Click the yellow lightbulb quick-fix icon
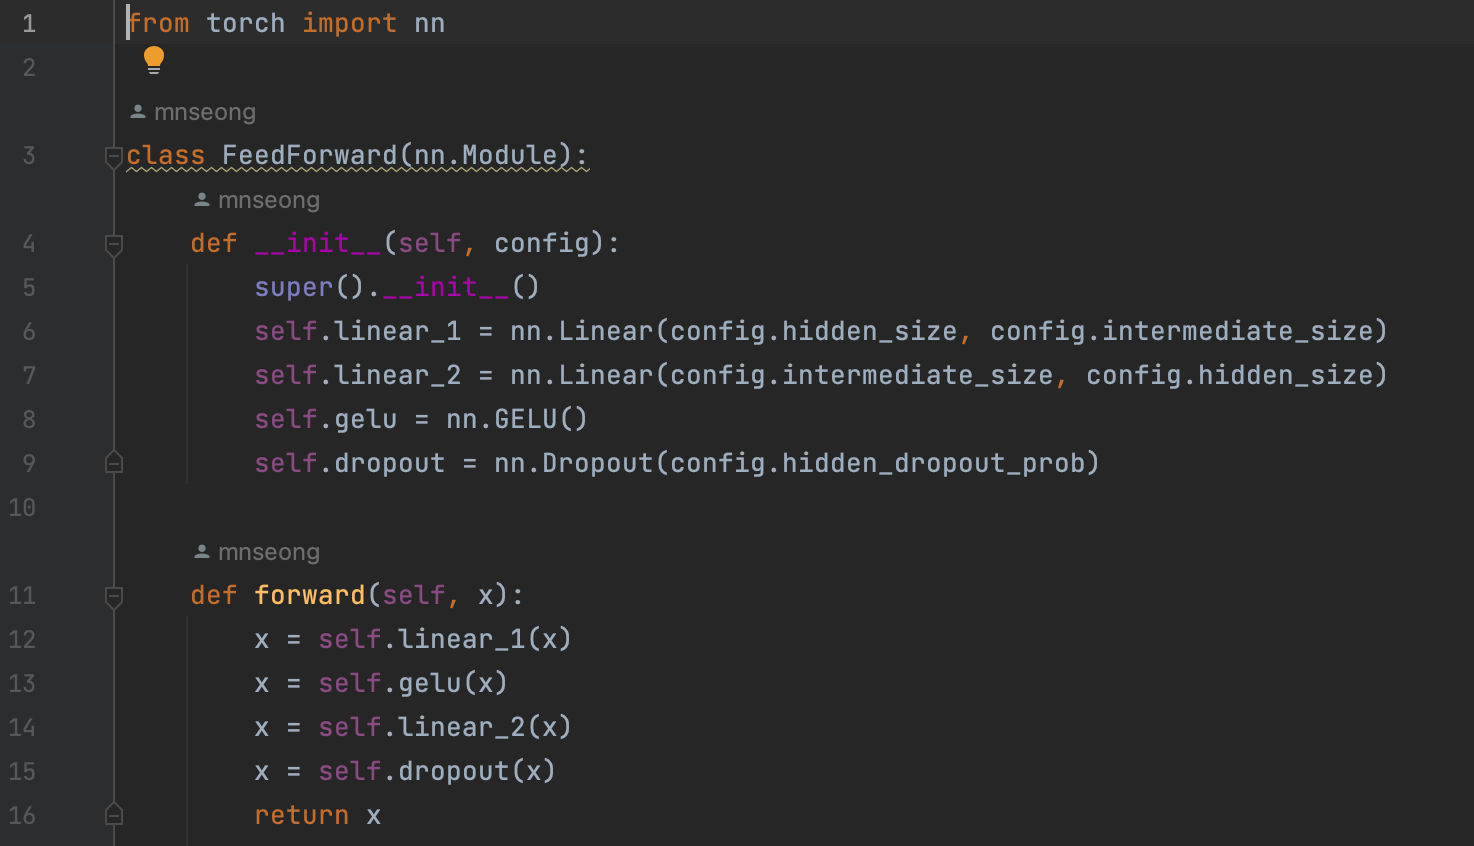The width and height of the screenshot is (1474, 846). (153, 61)
